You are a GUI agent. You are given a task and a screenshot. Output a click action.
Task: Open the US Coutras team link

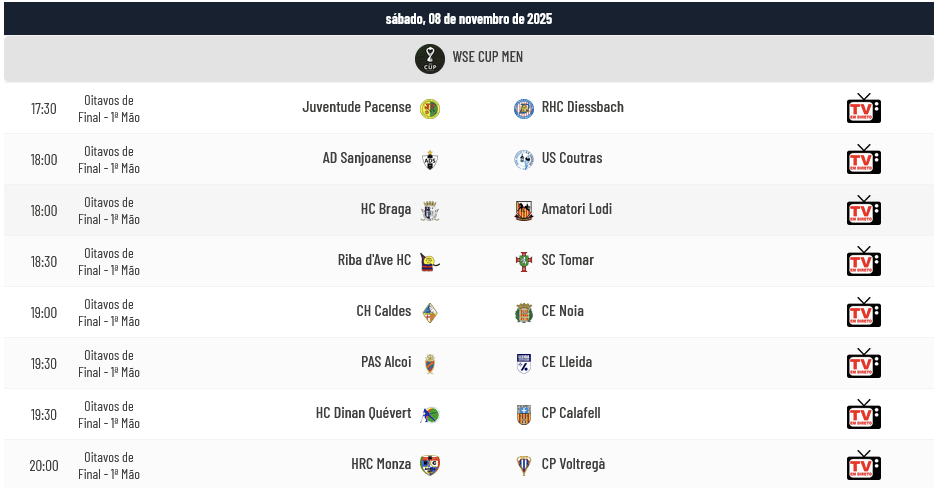(x=572, y=158)
